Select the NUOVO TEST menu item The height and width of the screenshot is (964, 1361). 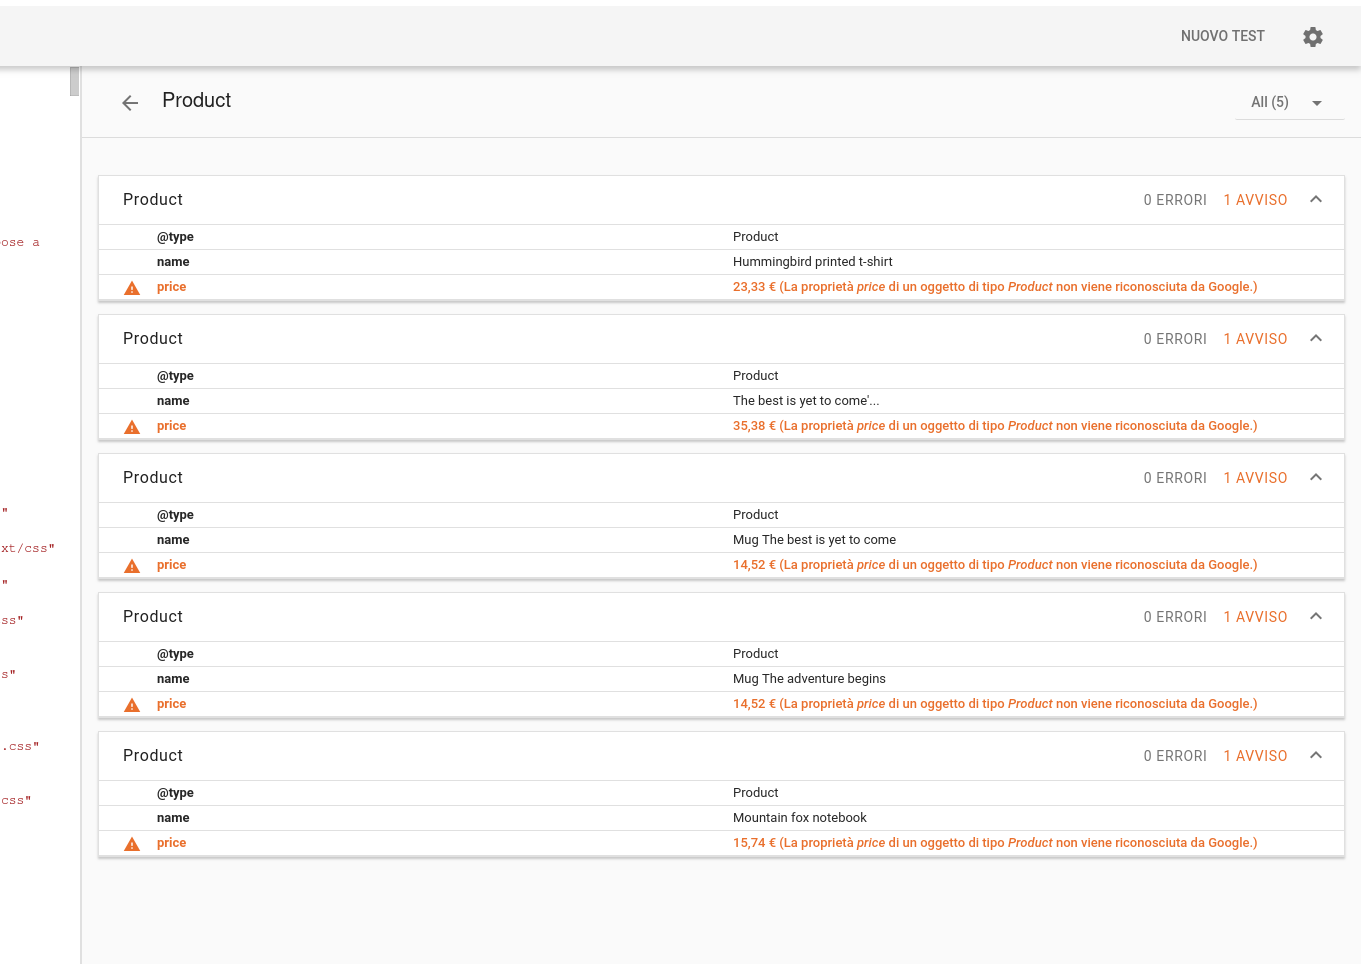pyautogui.click(x=1222, y=36)
